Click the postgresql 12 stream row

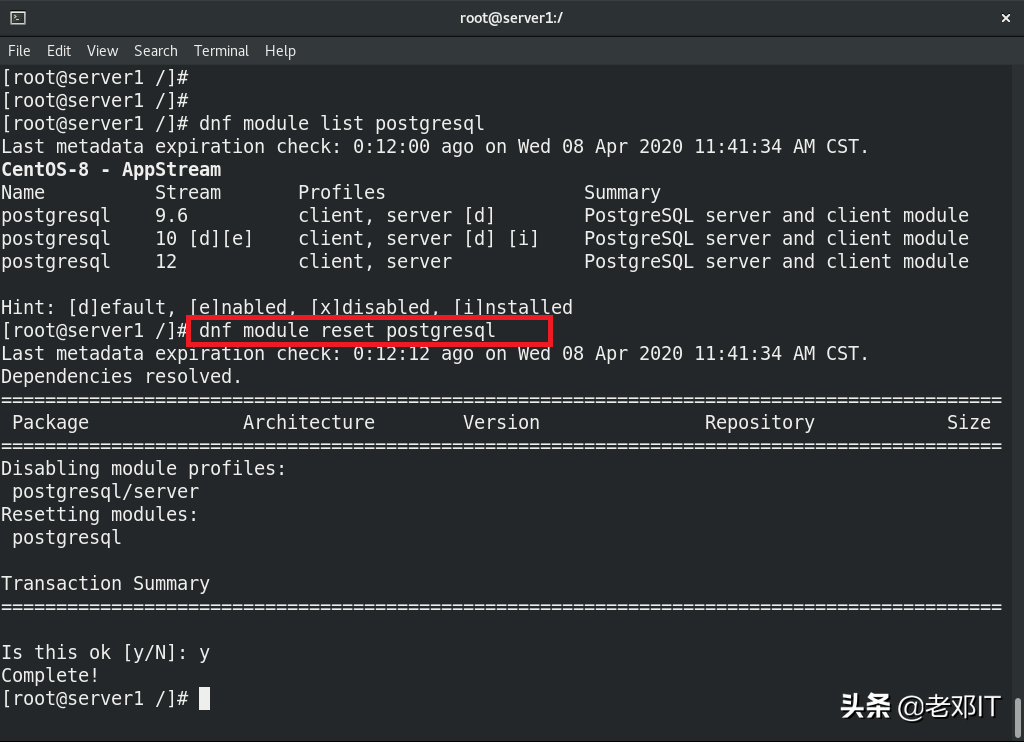pos(485,261)
